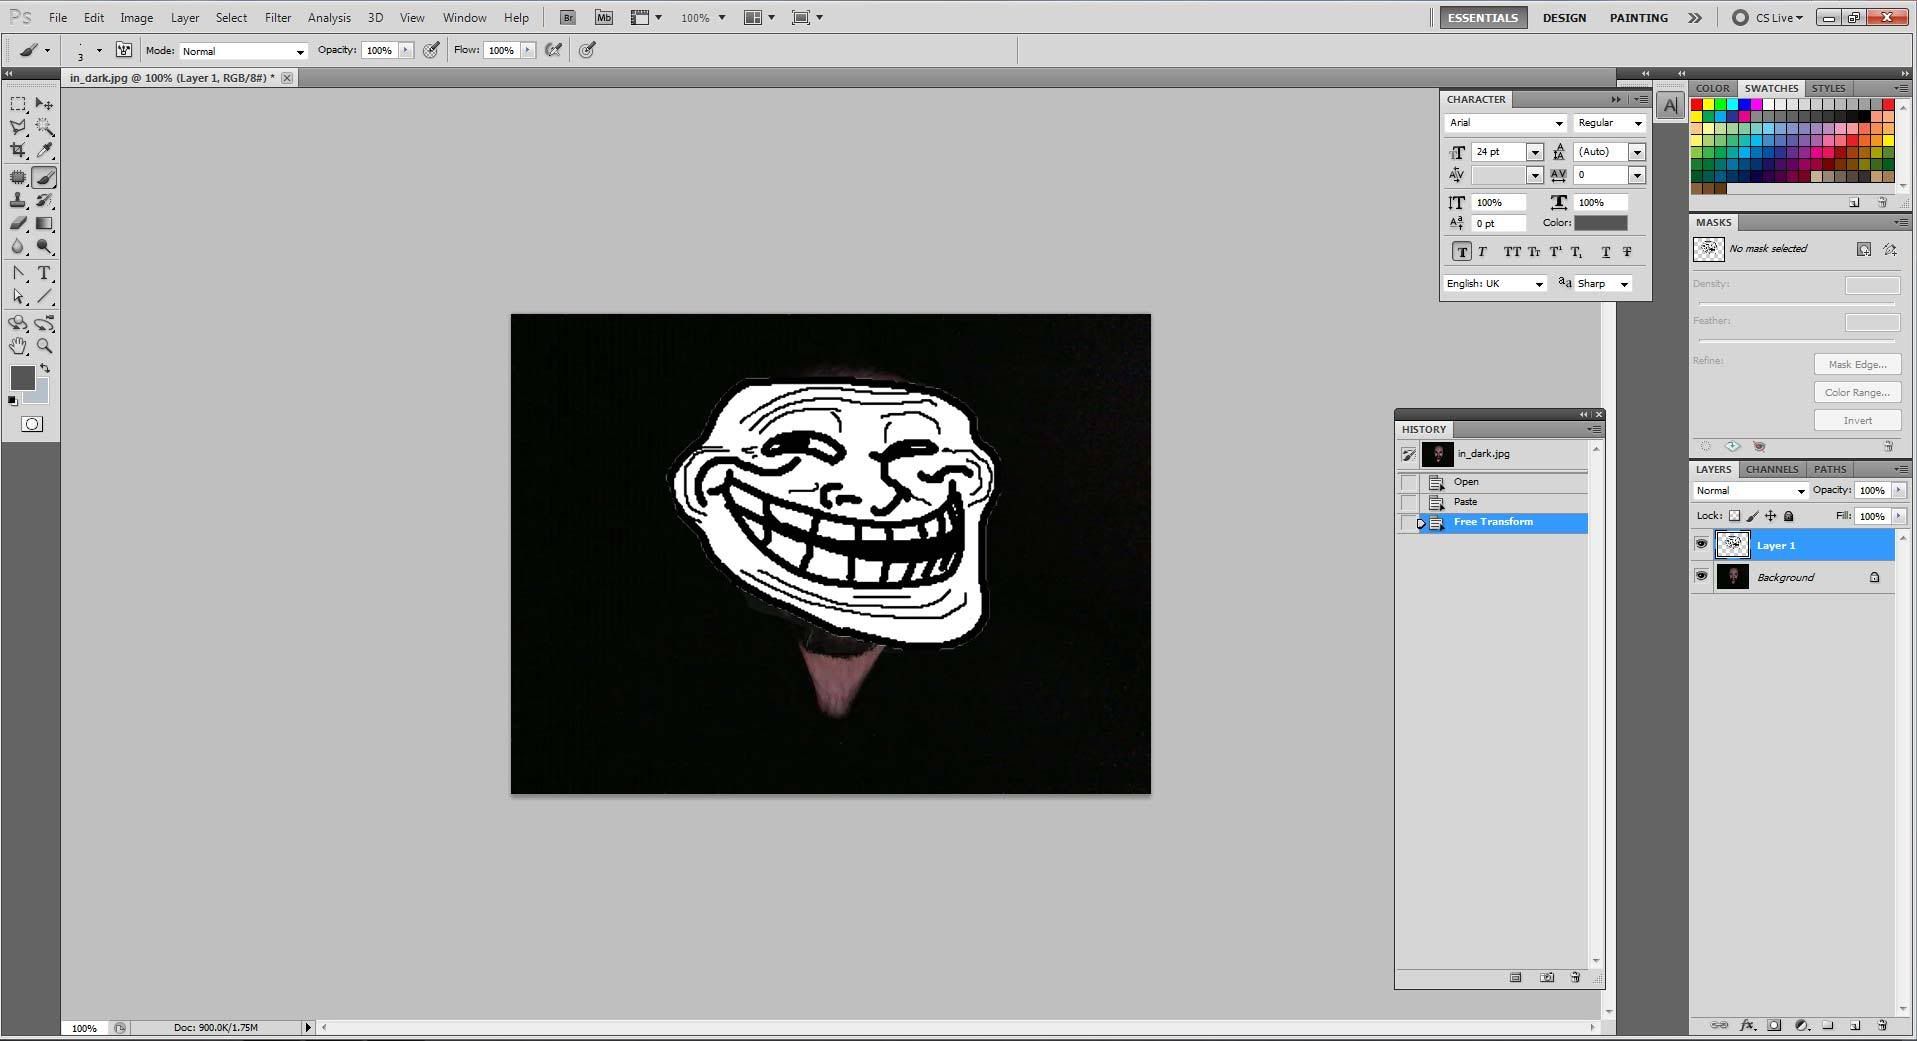Toggle Underline in Character panel
This screenshot has width=1917, height=1041.
coord(1605,252)
